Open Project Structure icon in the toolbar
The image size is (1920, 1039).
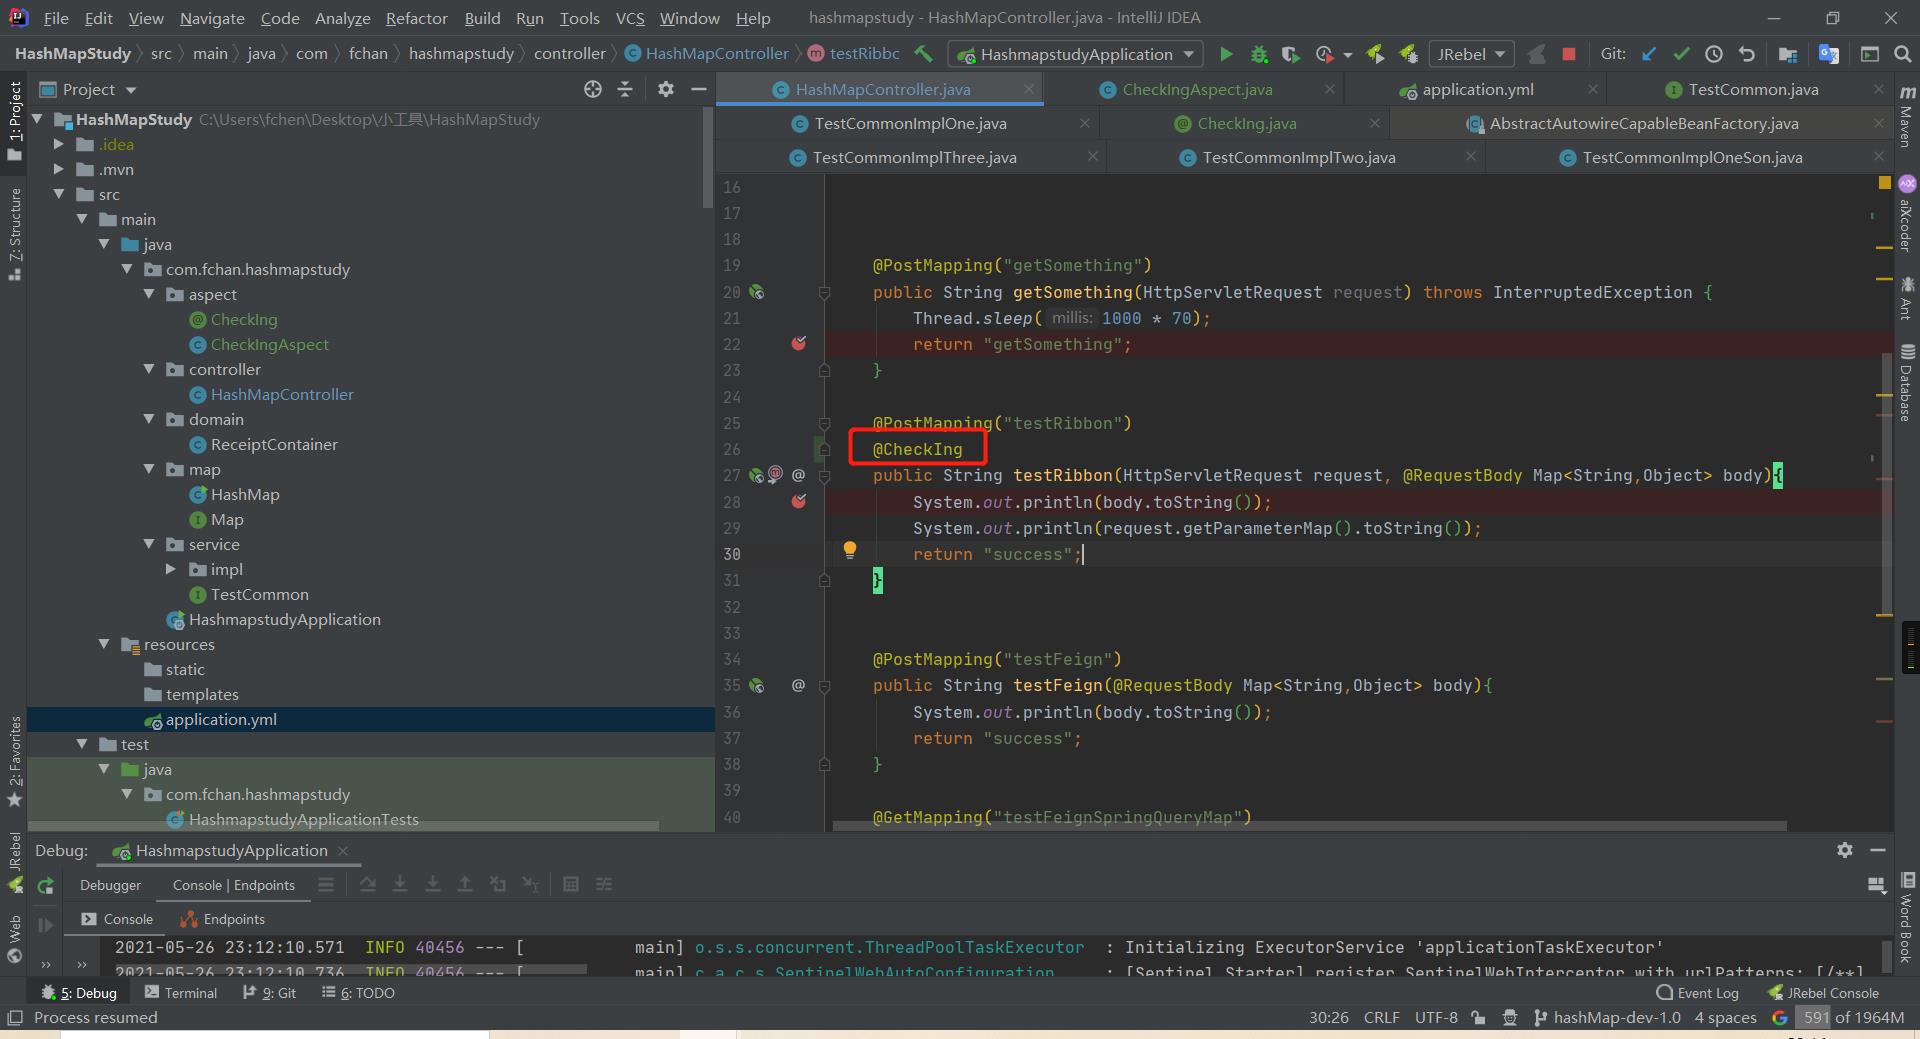(x=1788, y=54)
